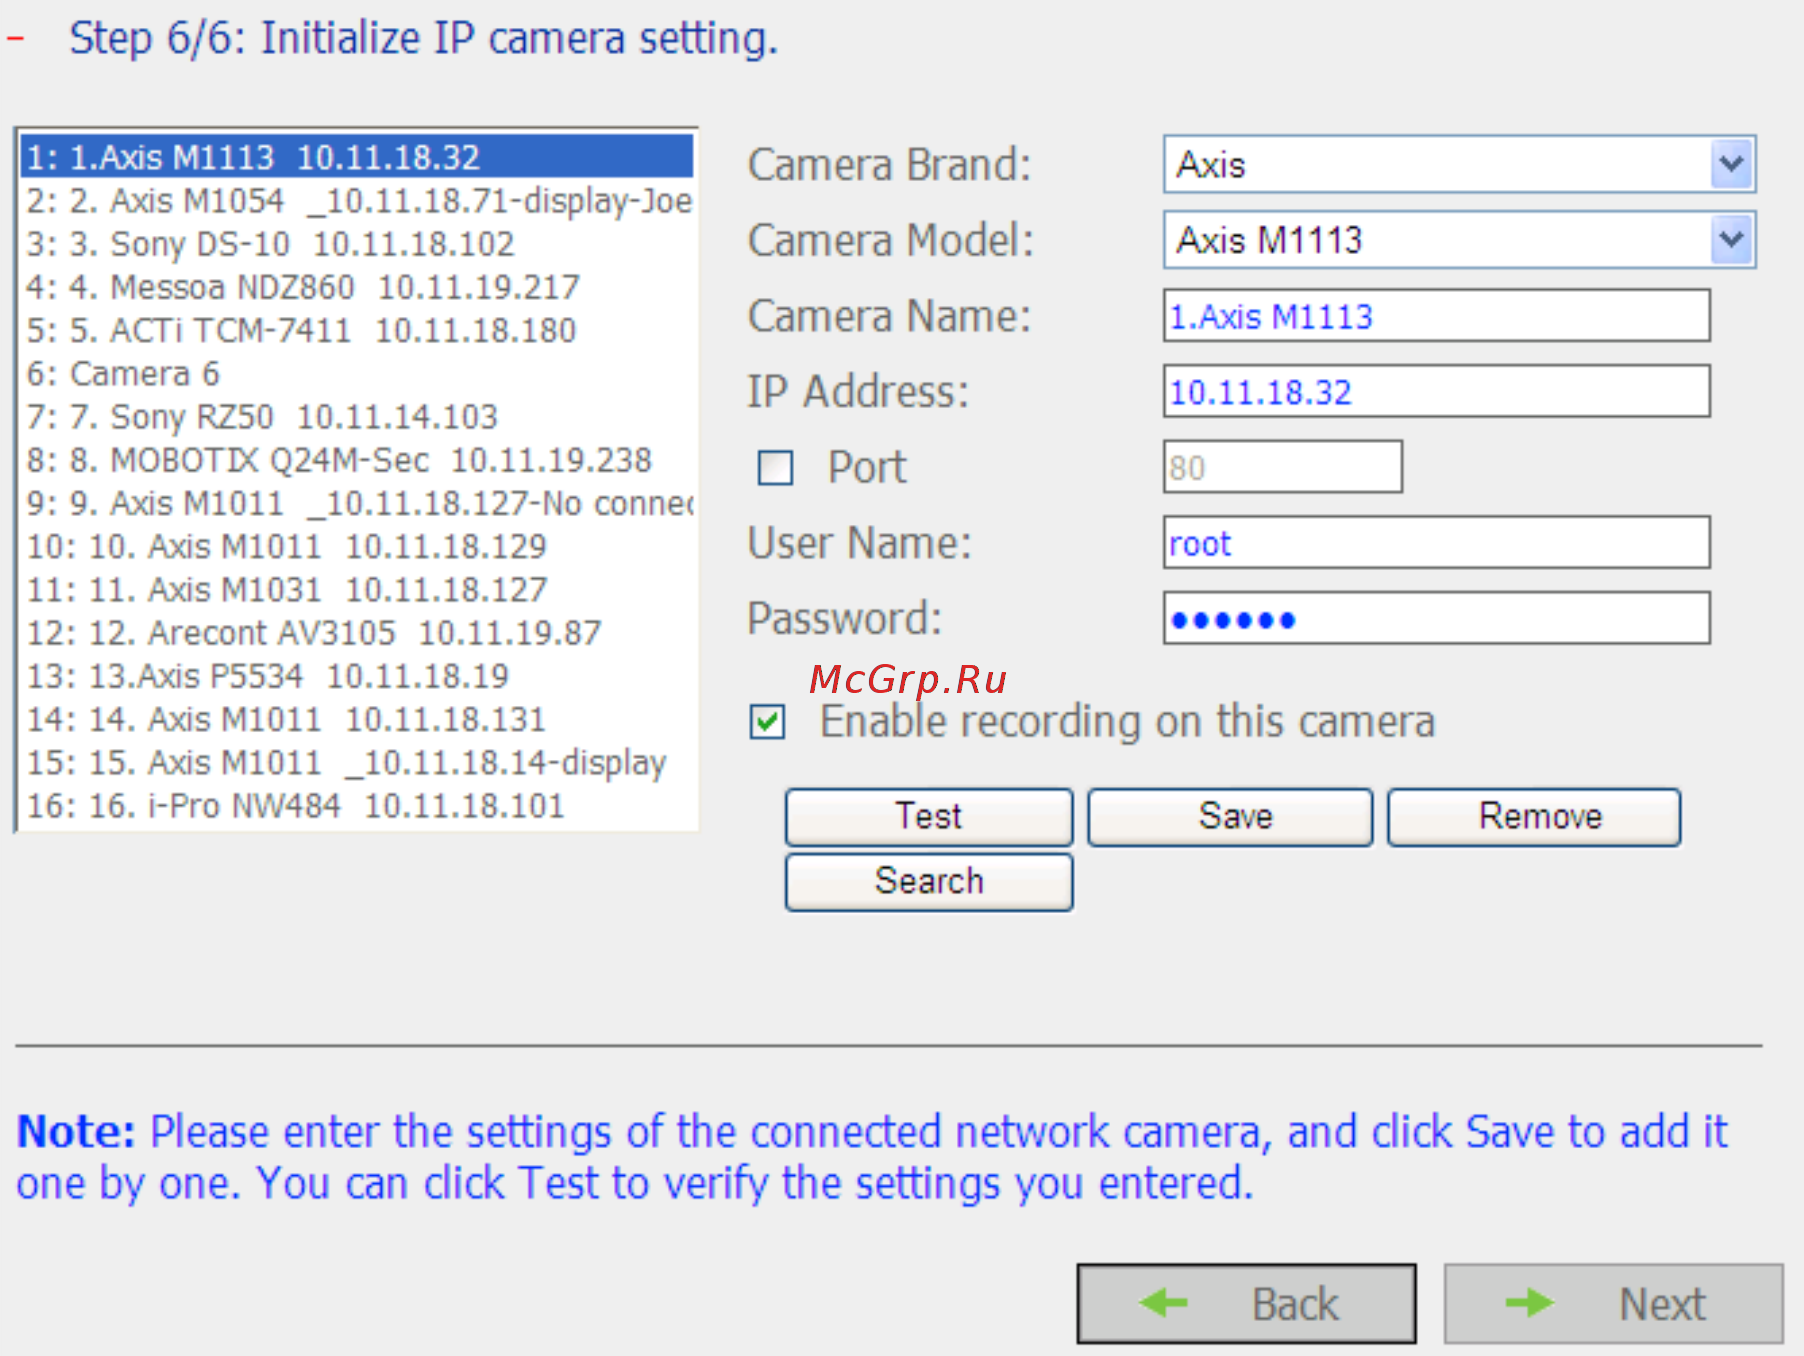Tick the Port checkbox

tap(775, 467)
